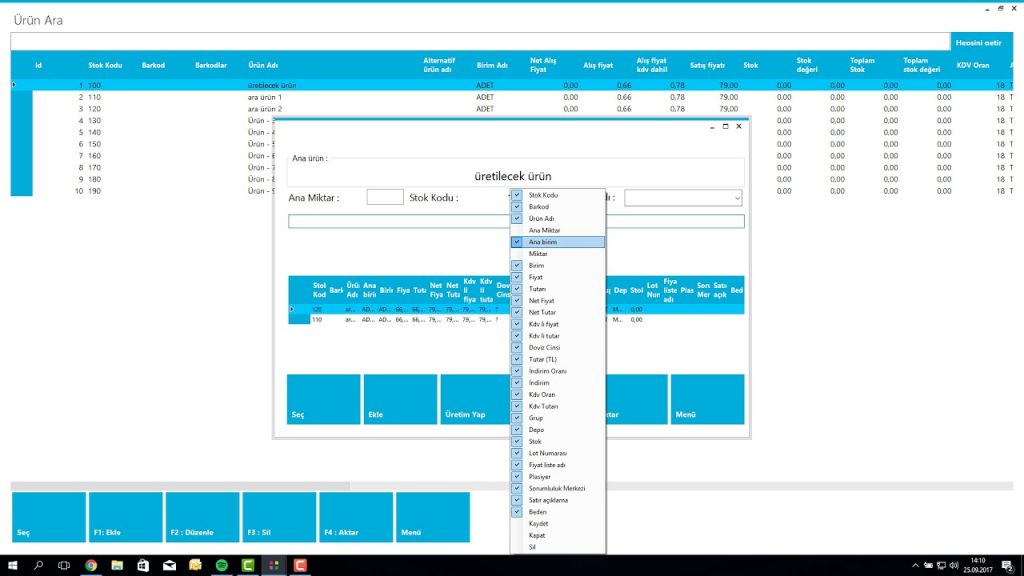Show hidden system tray icons
This screenshot has width=1024, height=576.
pos(916,566)
